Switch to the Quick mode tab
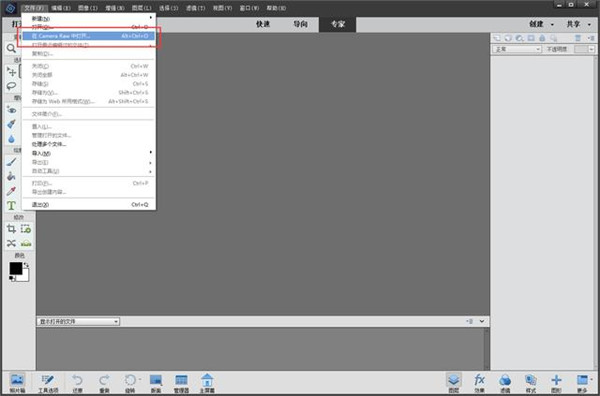The width and height of the screenshot is (600, 396). click(263, 24)
